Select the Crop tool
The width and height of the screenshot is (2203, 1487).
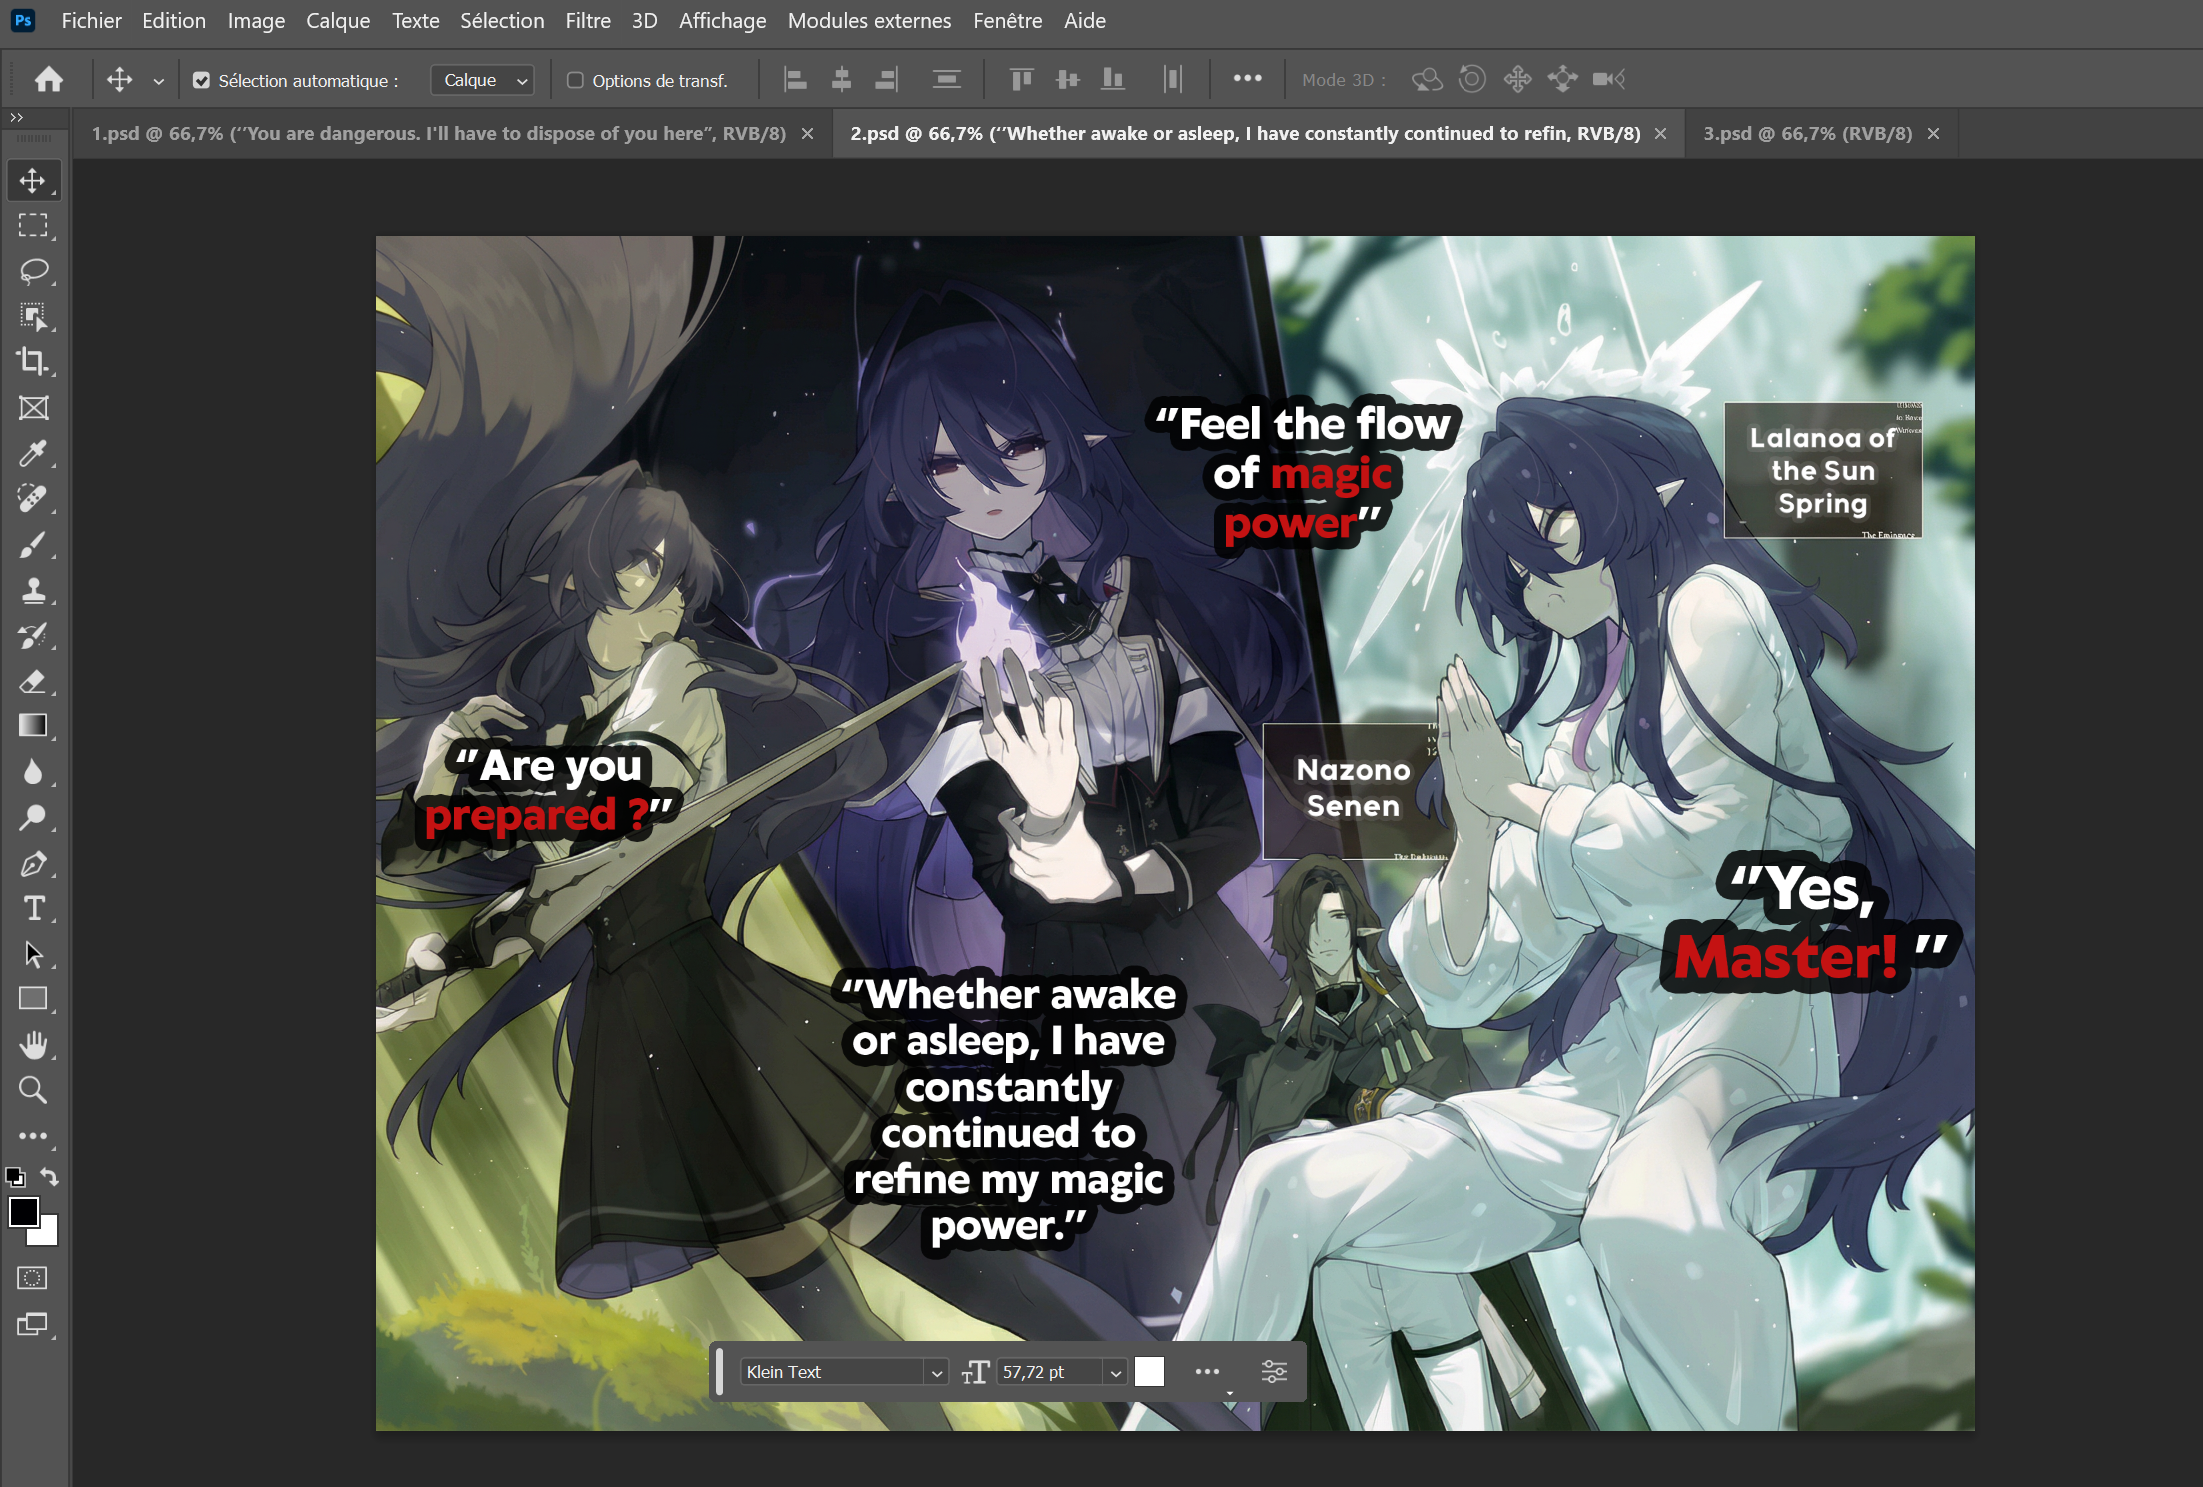[32, 361]
